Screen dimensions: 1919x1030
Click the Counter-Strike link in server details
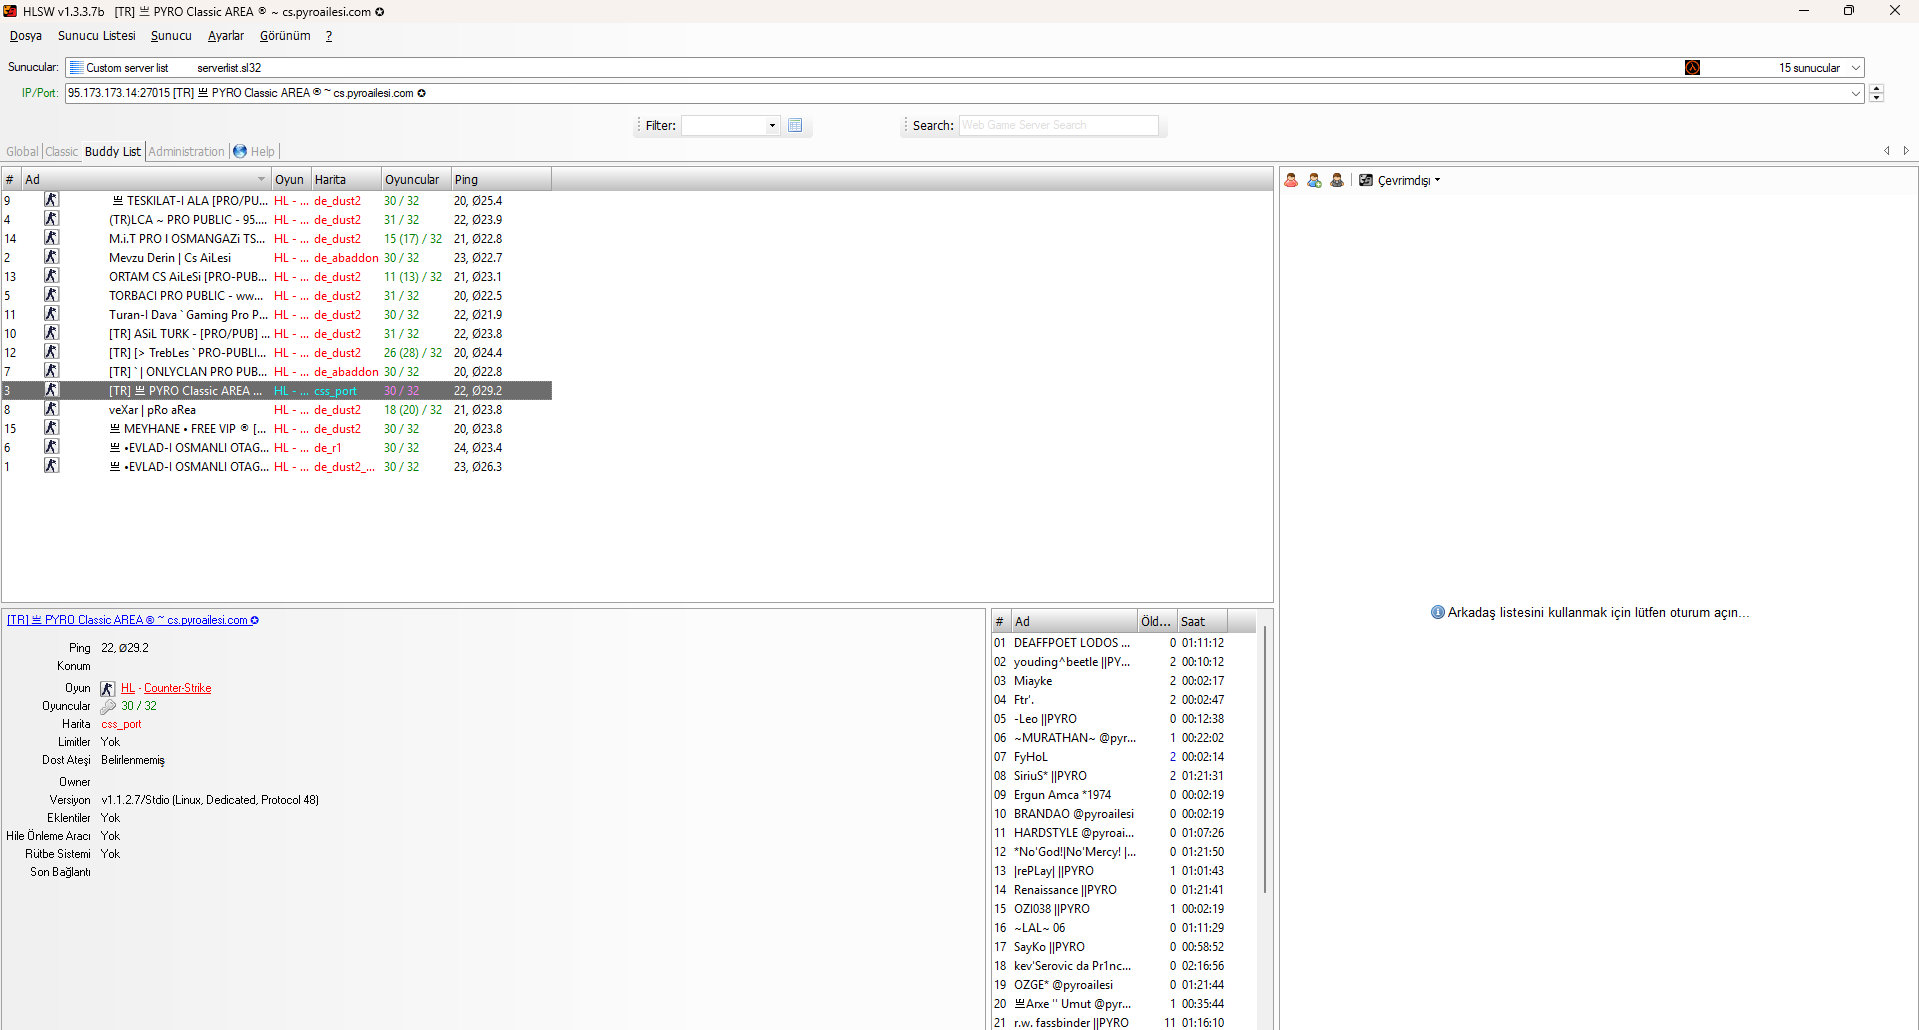coord(178,688)
